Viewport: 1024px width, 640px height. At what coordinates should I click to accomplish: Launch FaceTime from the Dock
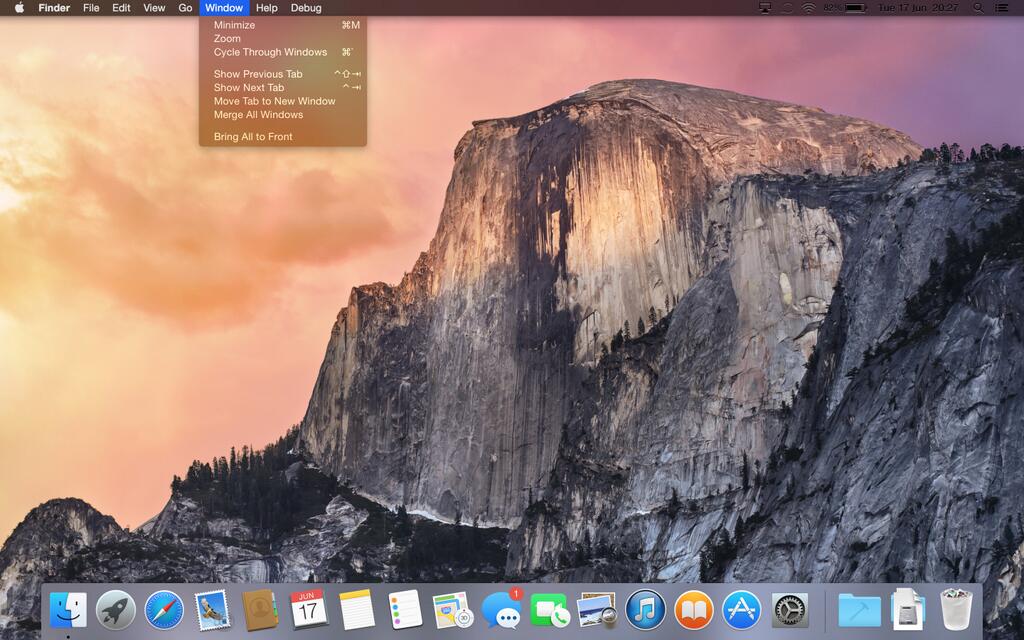coord(549,610)
